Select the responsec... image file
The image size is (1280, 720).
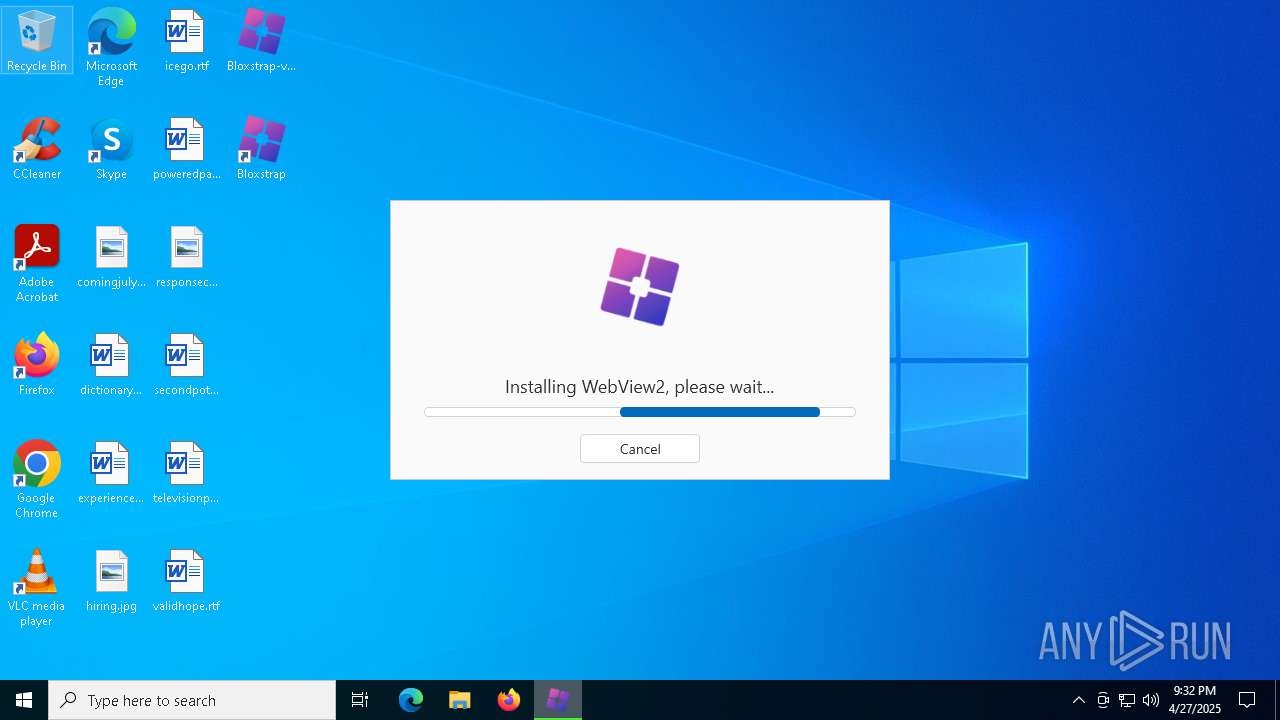pos(187,257)
